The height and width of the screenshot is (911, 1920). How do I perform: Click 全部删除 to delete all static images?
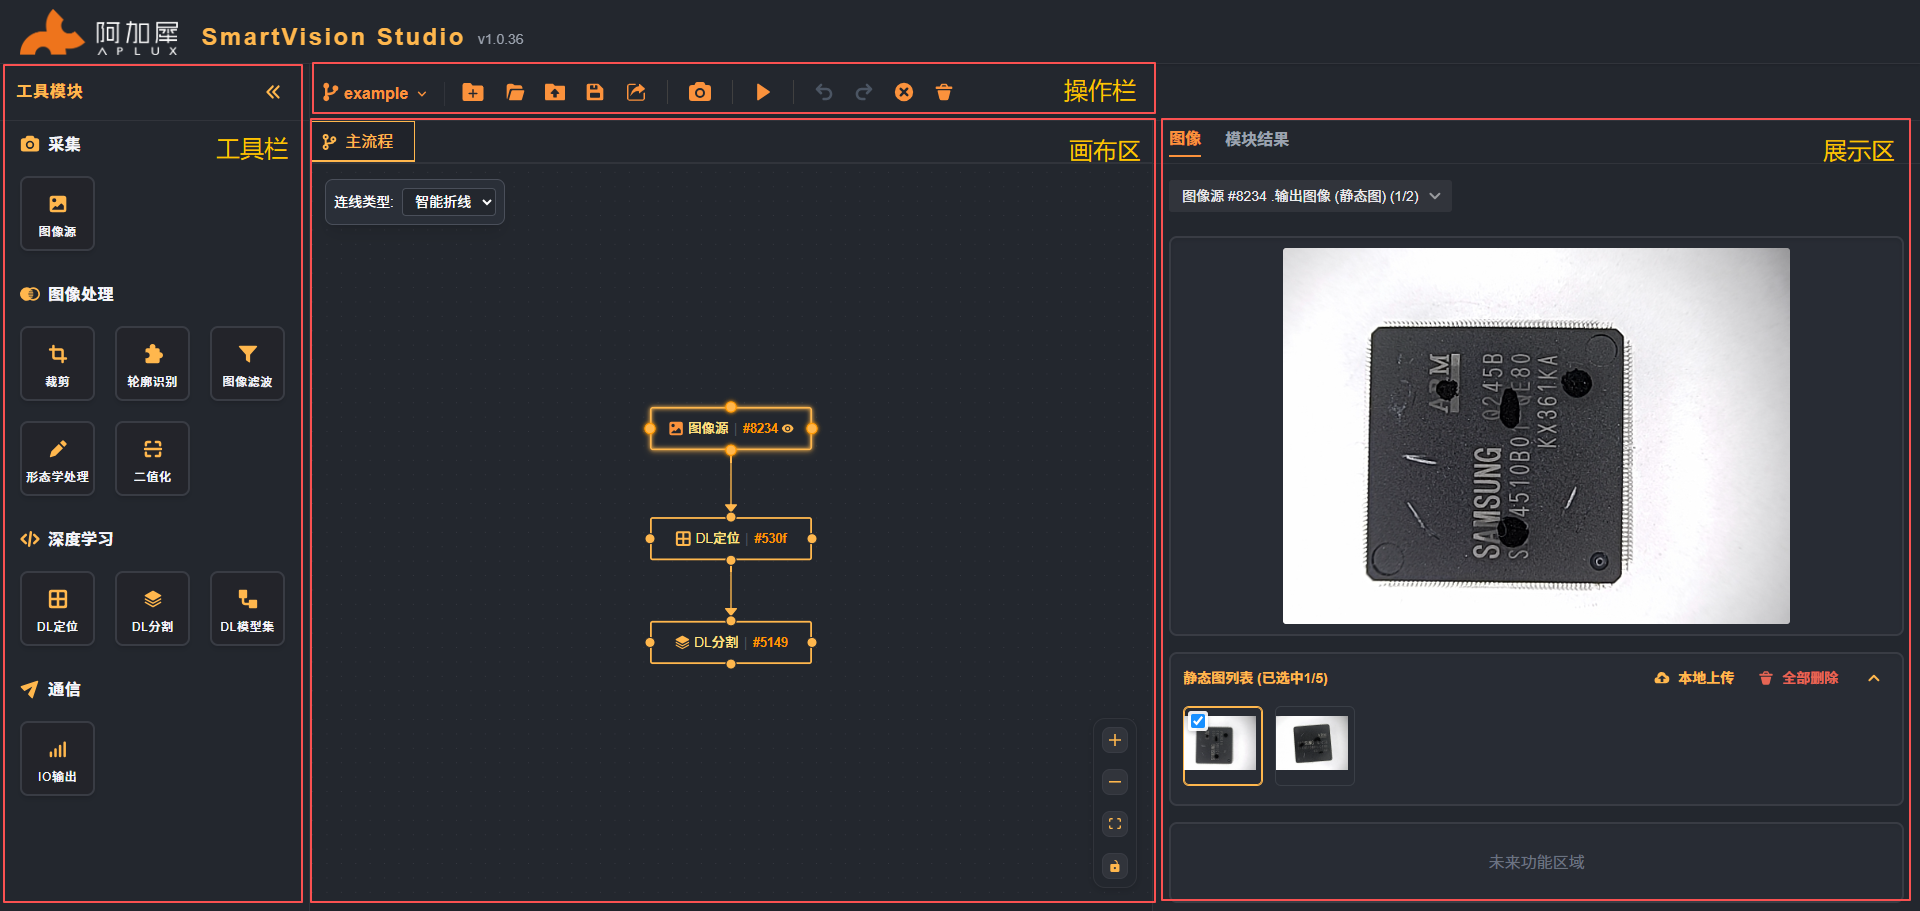(1810, 677)
